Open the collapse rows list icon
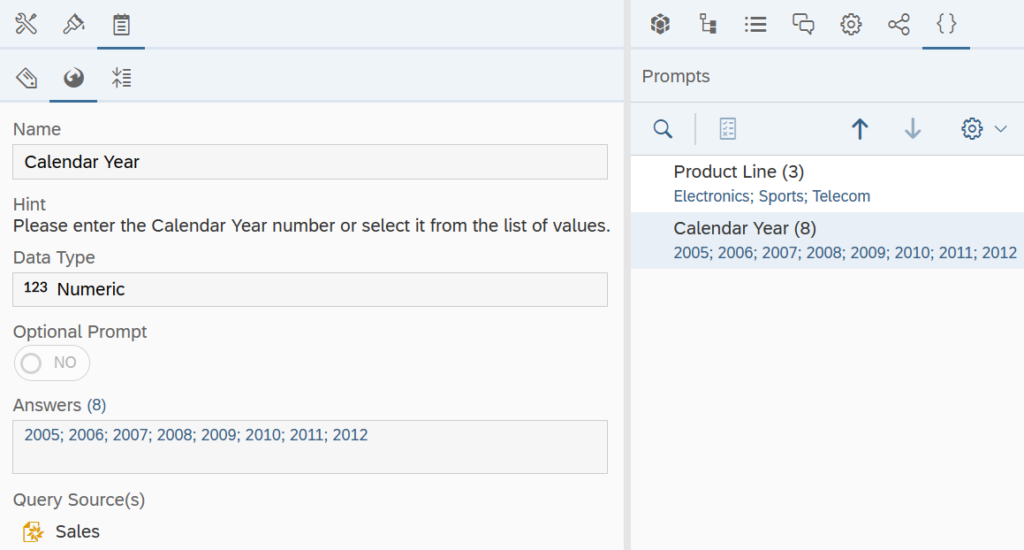Image resolution: width=1024 pixels, height=550 pixels. (121, 78)
